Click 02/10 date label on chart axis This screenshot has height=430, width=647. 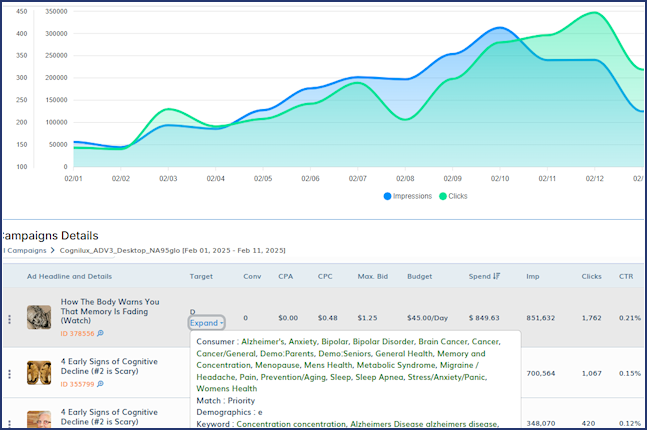pyautogui.click(x=500, y=179)
